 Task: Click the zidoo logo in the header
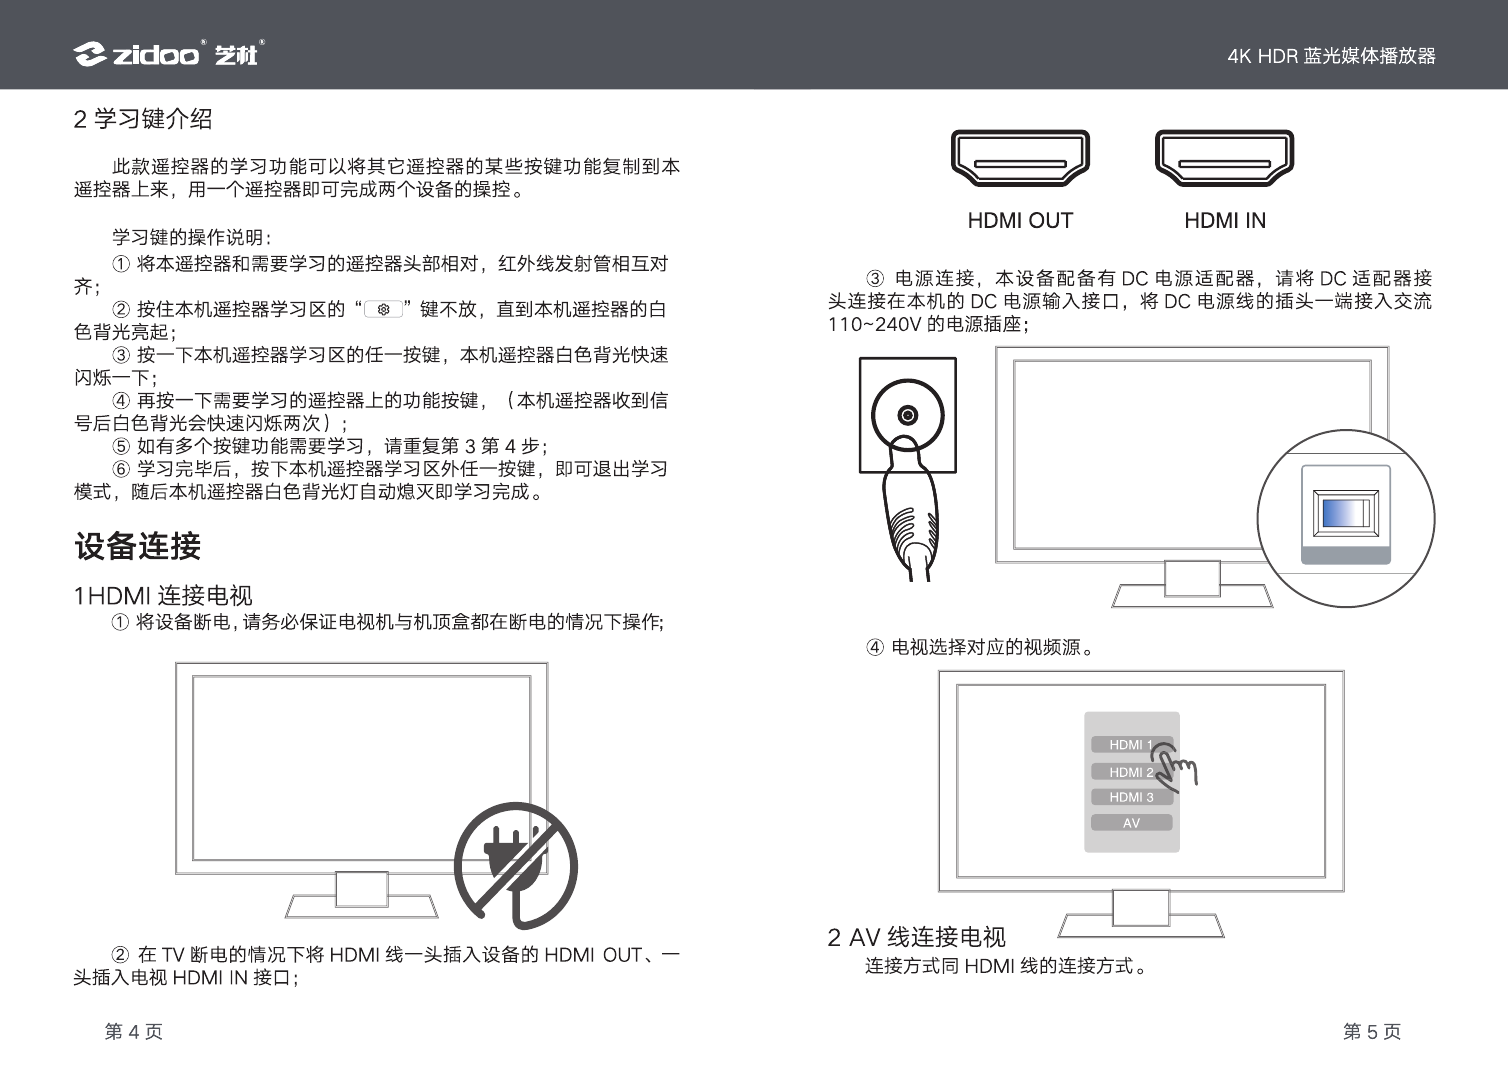169,54
